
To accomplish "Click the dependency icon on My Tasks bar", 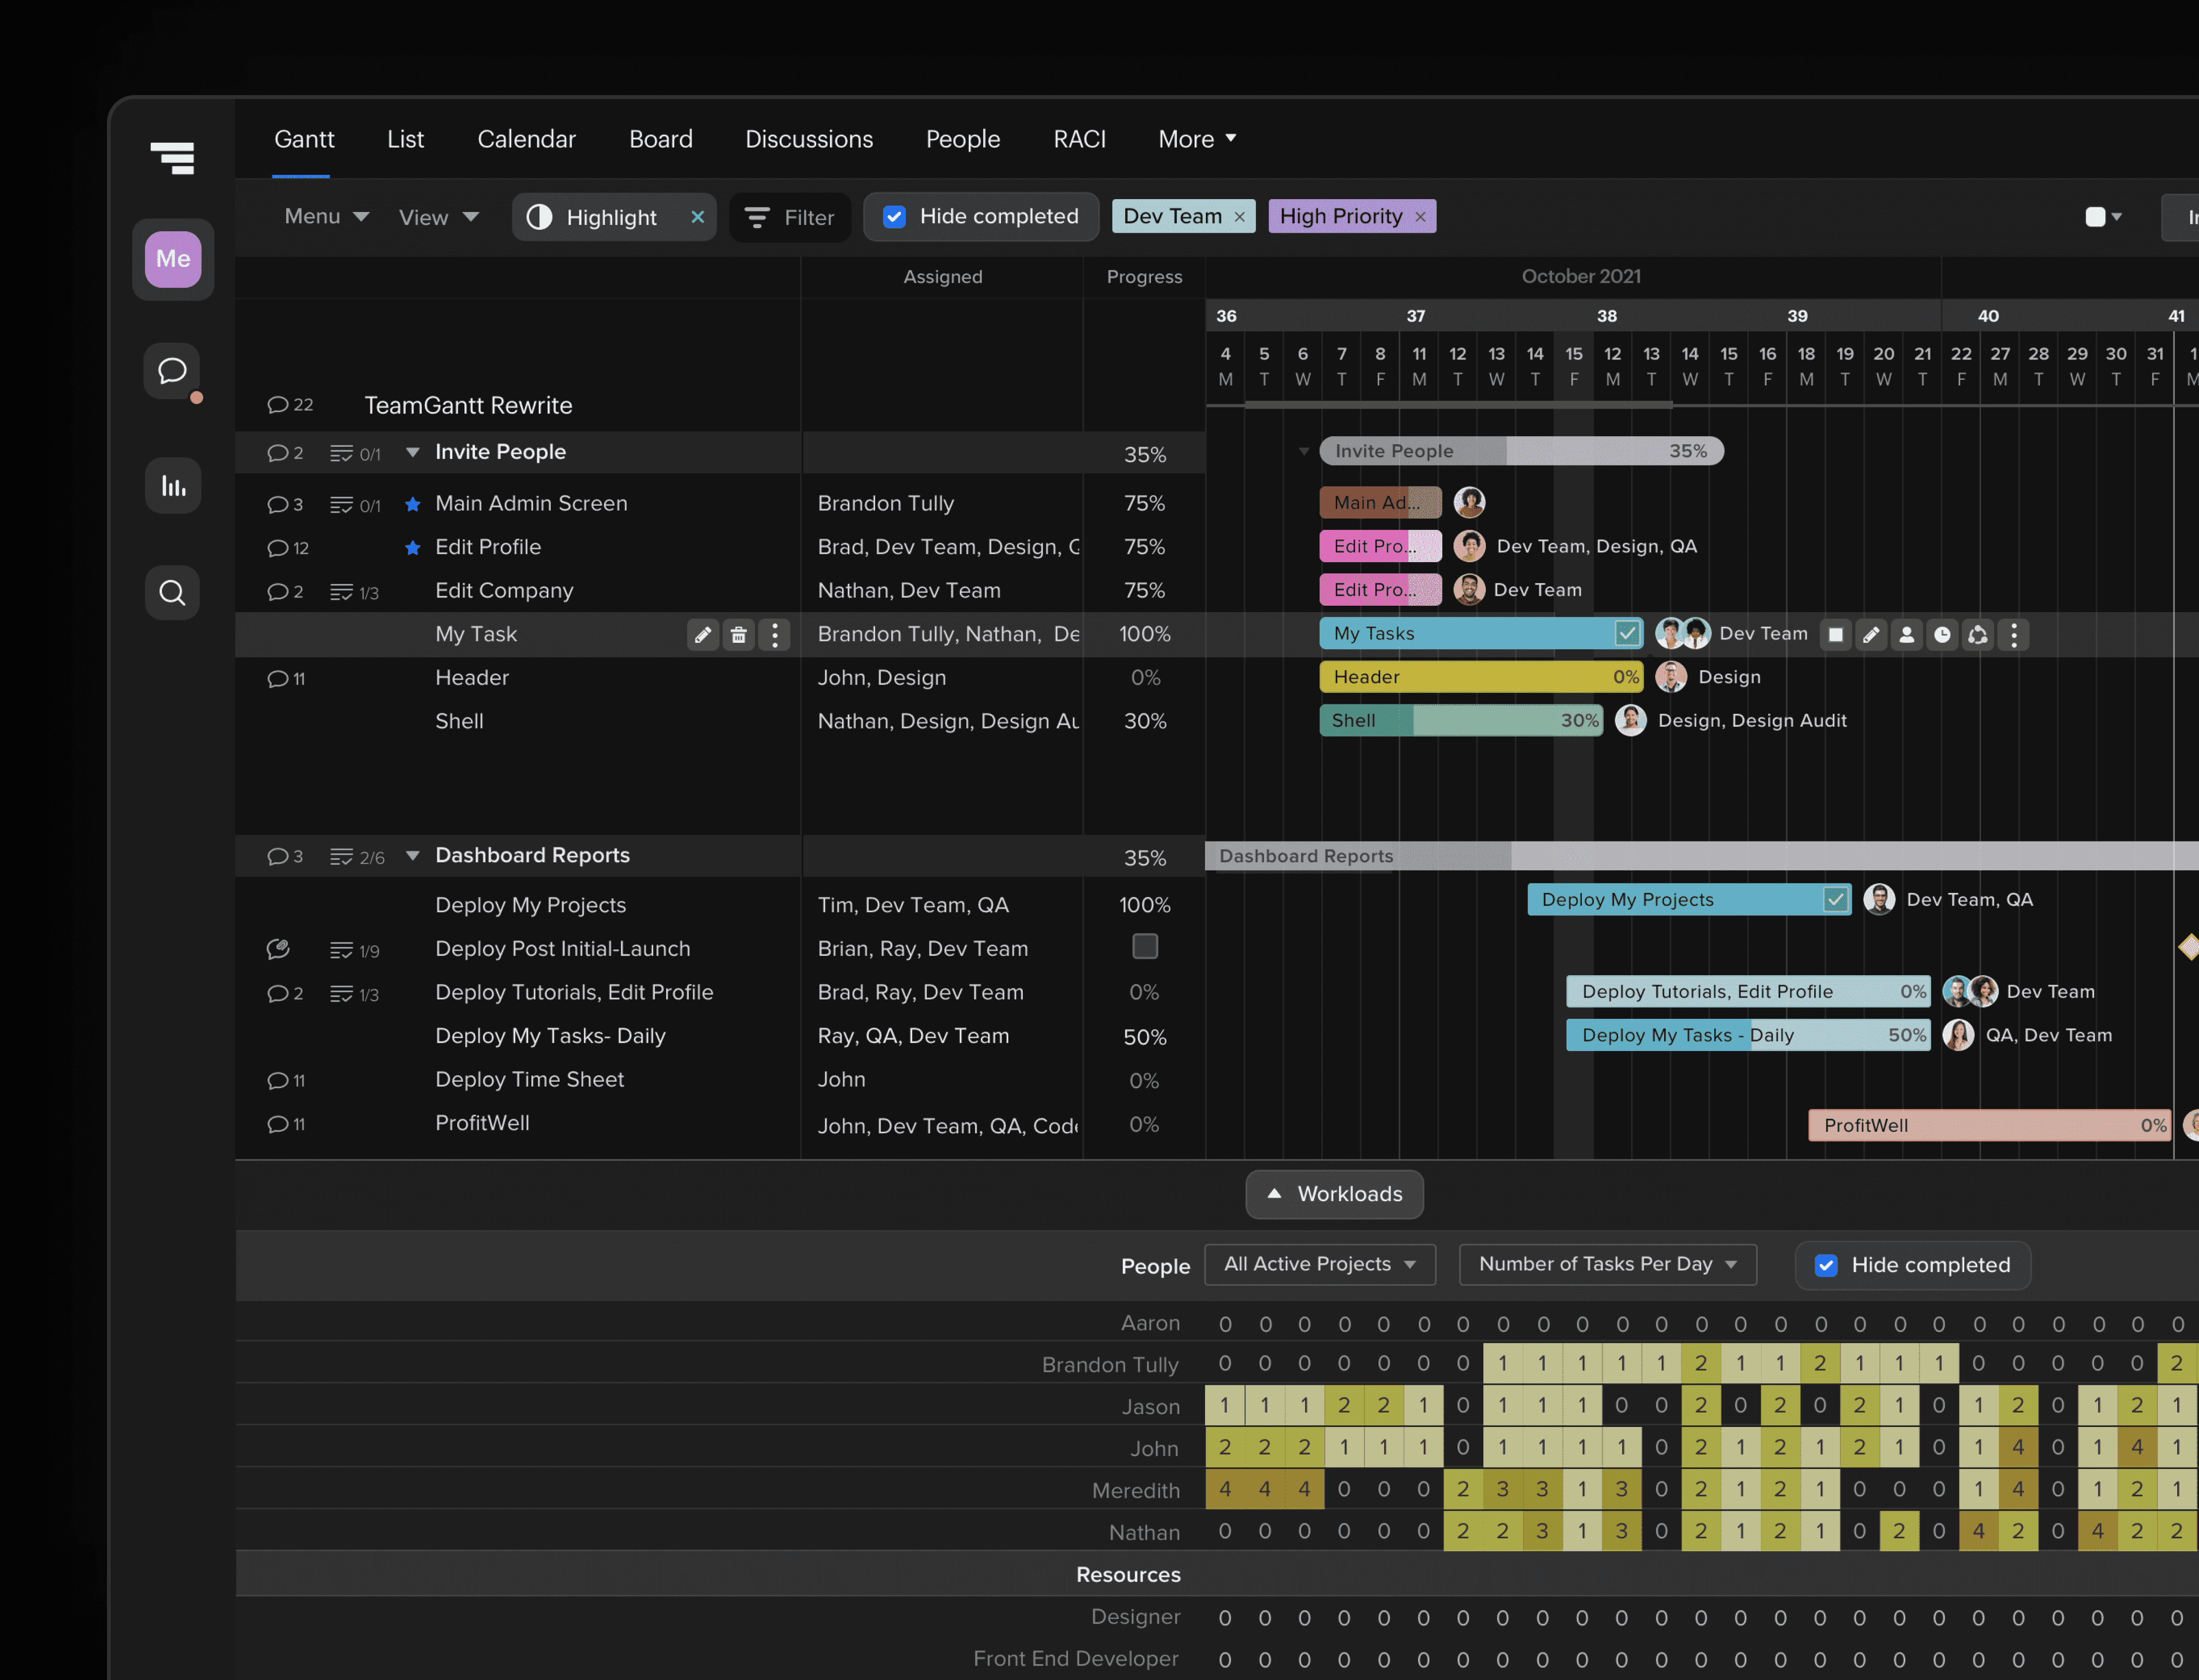I will tap(1978, 635).
